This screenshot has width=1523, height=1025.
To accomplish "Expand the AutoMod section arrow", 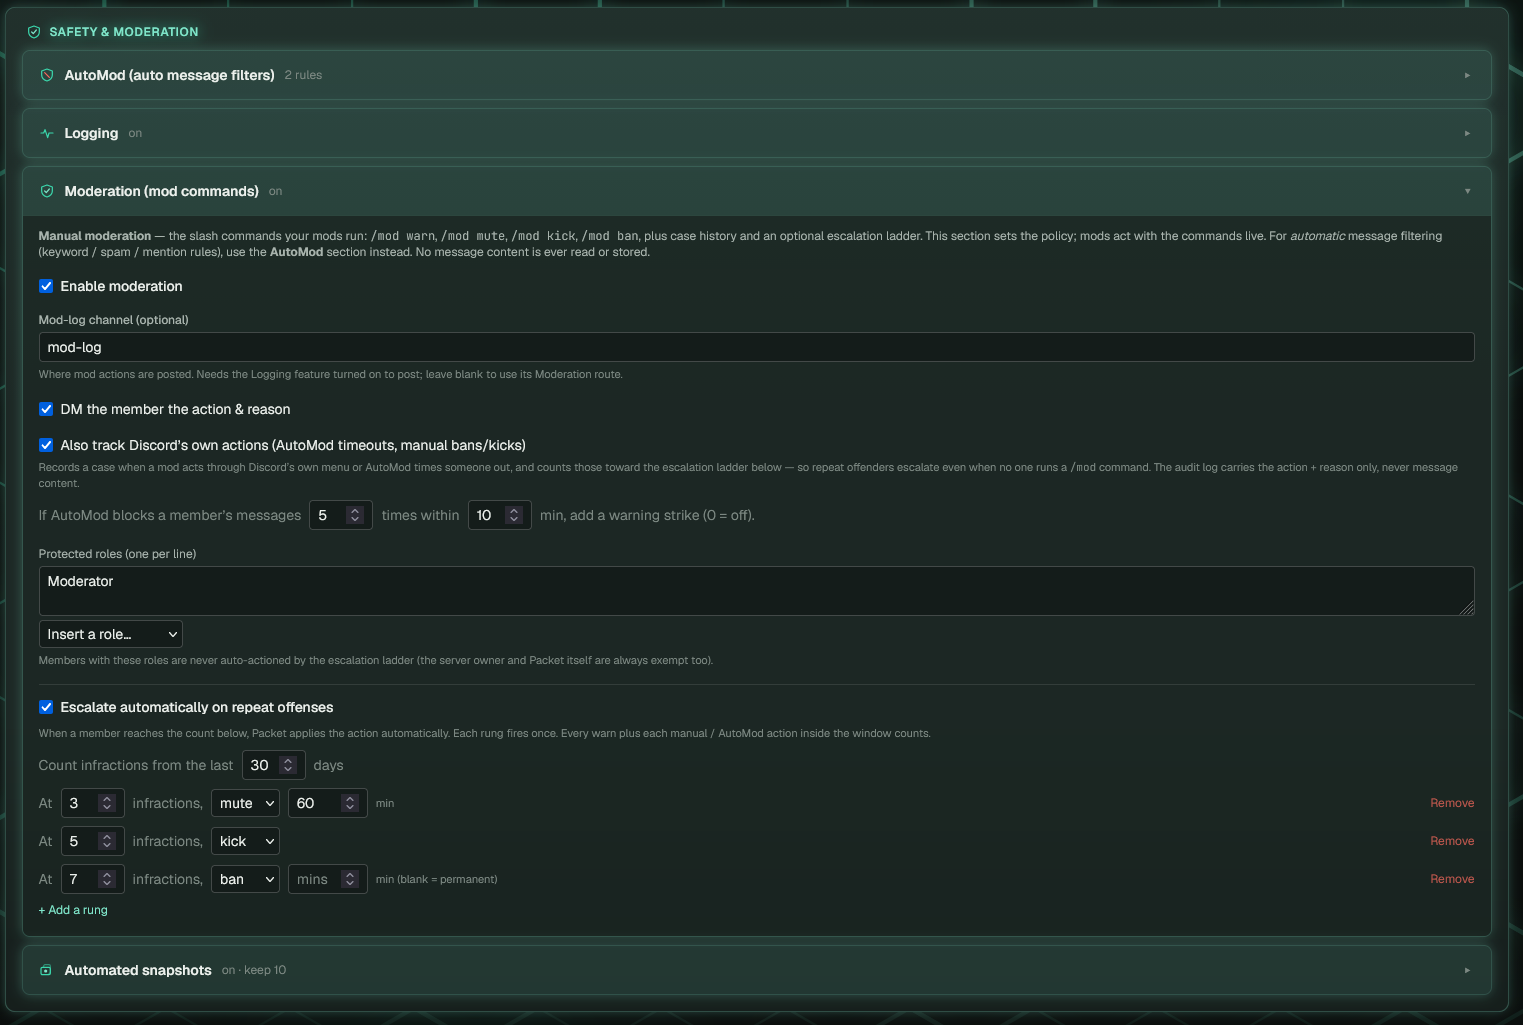I will [x=1467, y=75].
